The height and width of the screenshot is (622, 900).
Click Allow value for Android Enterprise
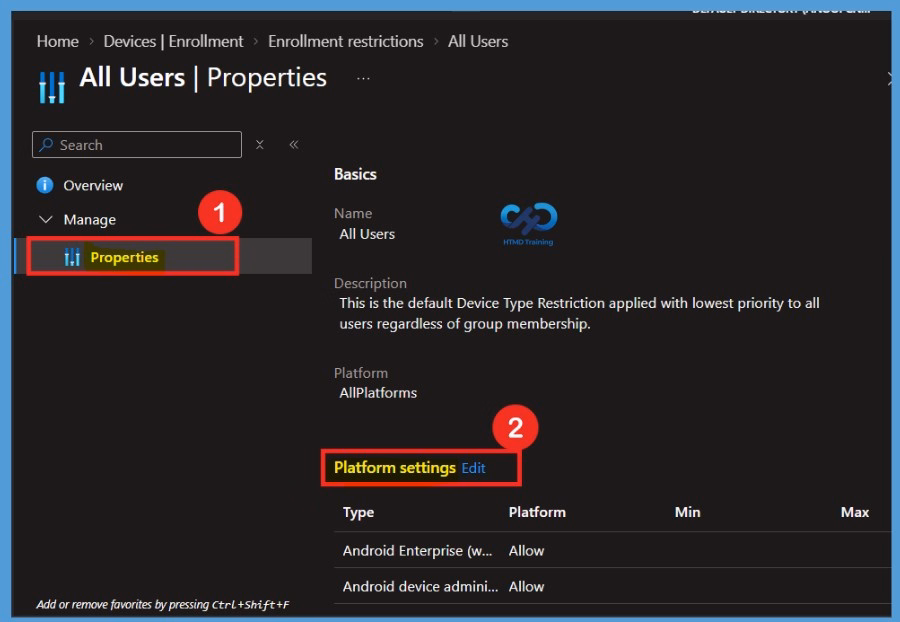pos(526,551)
